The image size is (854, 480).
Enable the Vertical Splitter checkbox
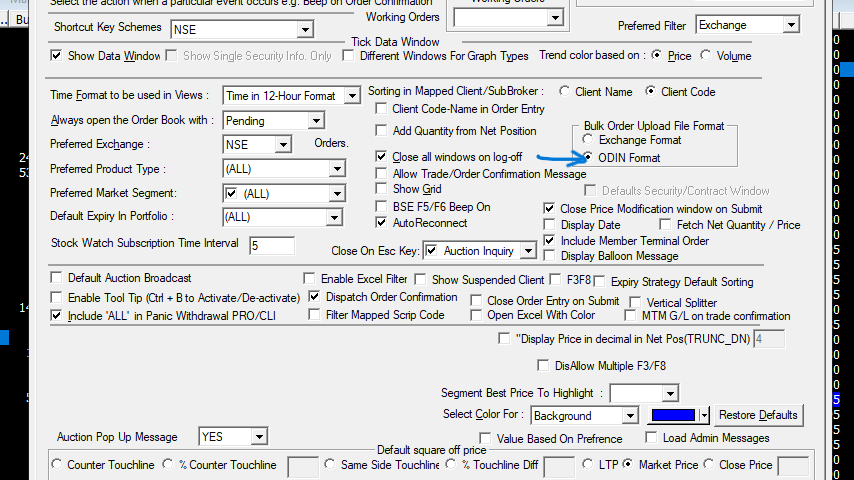tap(636, 303)
